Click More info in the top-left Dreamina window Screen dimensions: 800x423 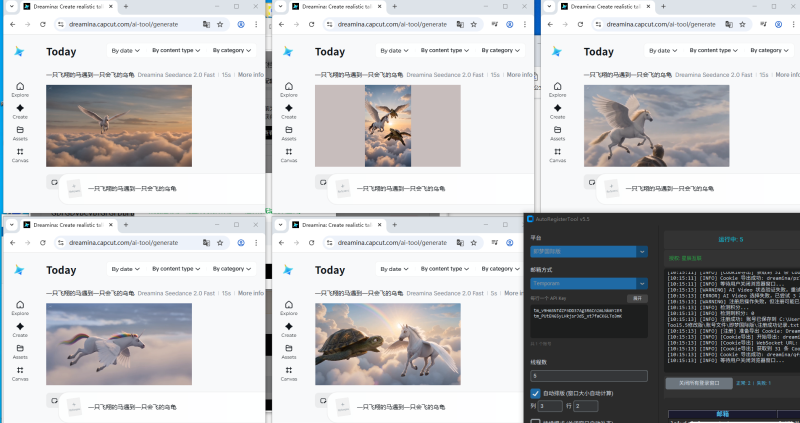point(251,74)
